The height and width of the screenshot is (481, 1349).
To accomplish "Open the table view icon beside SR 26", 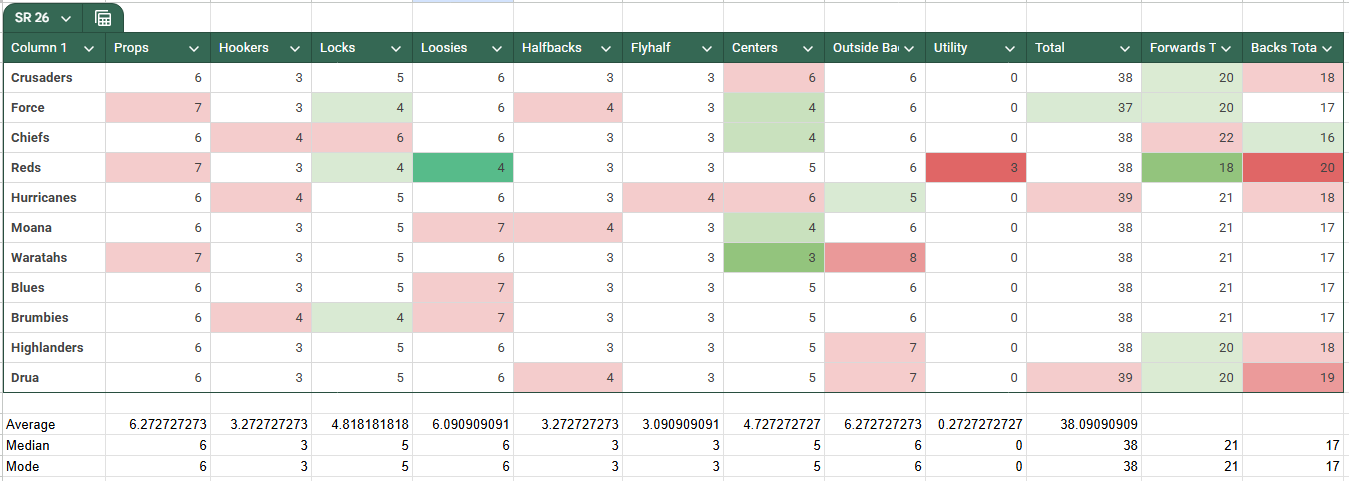I will point(102,18).
